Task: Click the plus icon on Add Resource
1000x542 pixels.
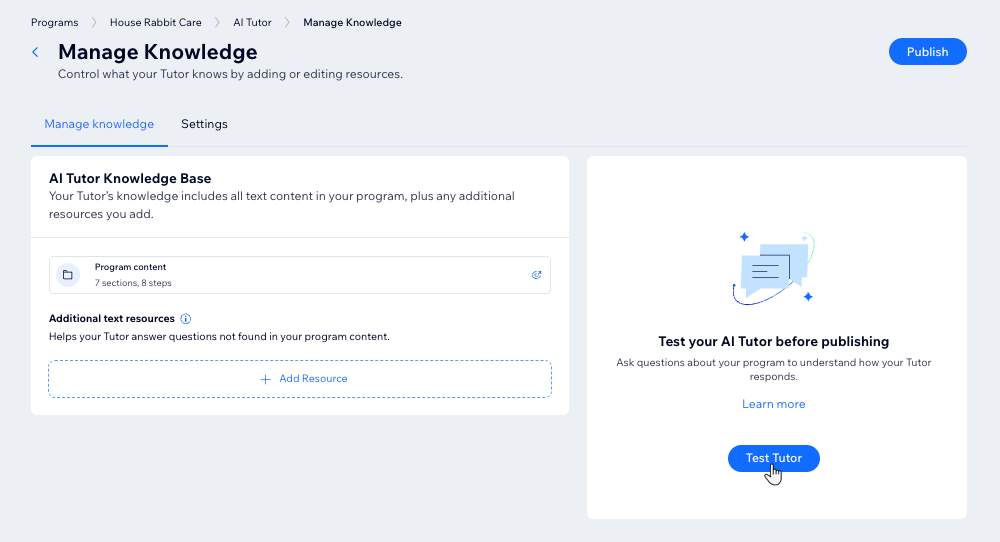Action: 265,379
